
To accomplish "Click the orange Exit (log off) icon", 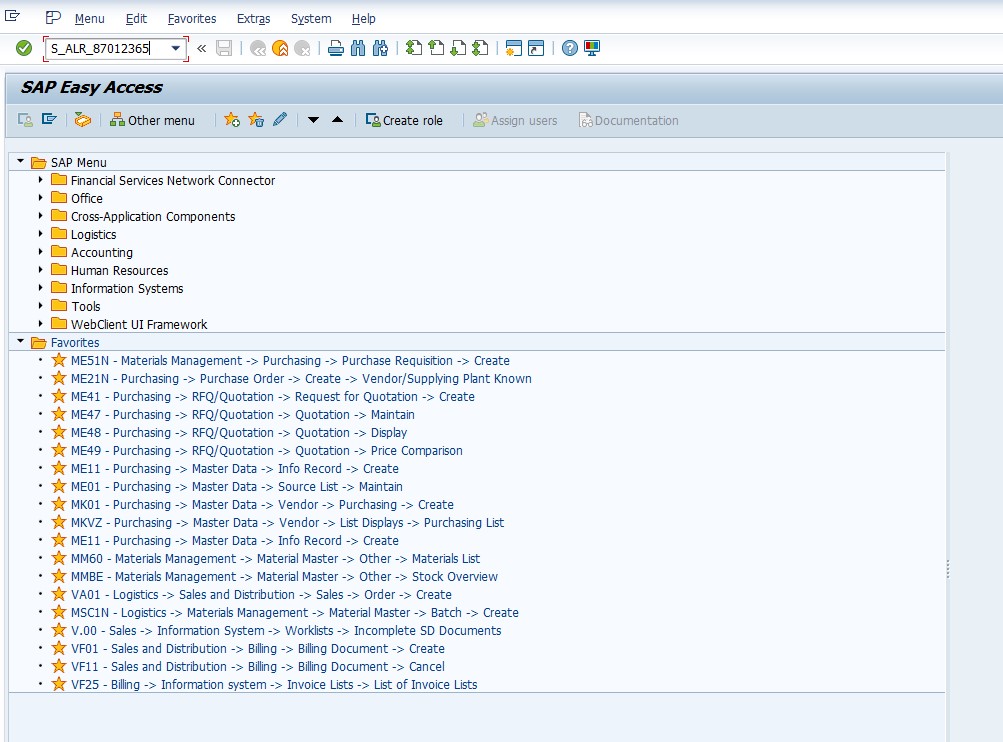I will (280, 48).
